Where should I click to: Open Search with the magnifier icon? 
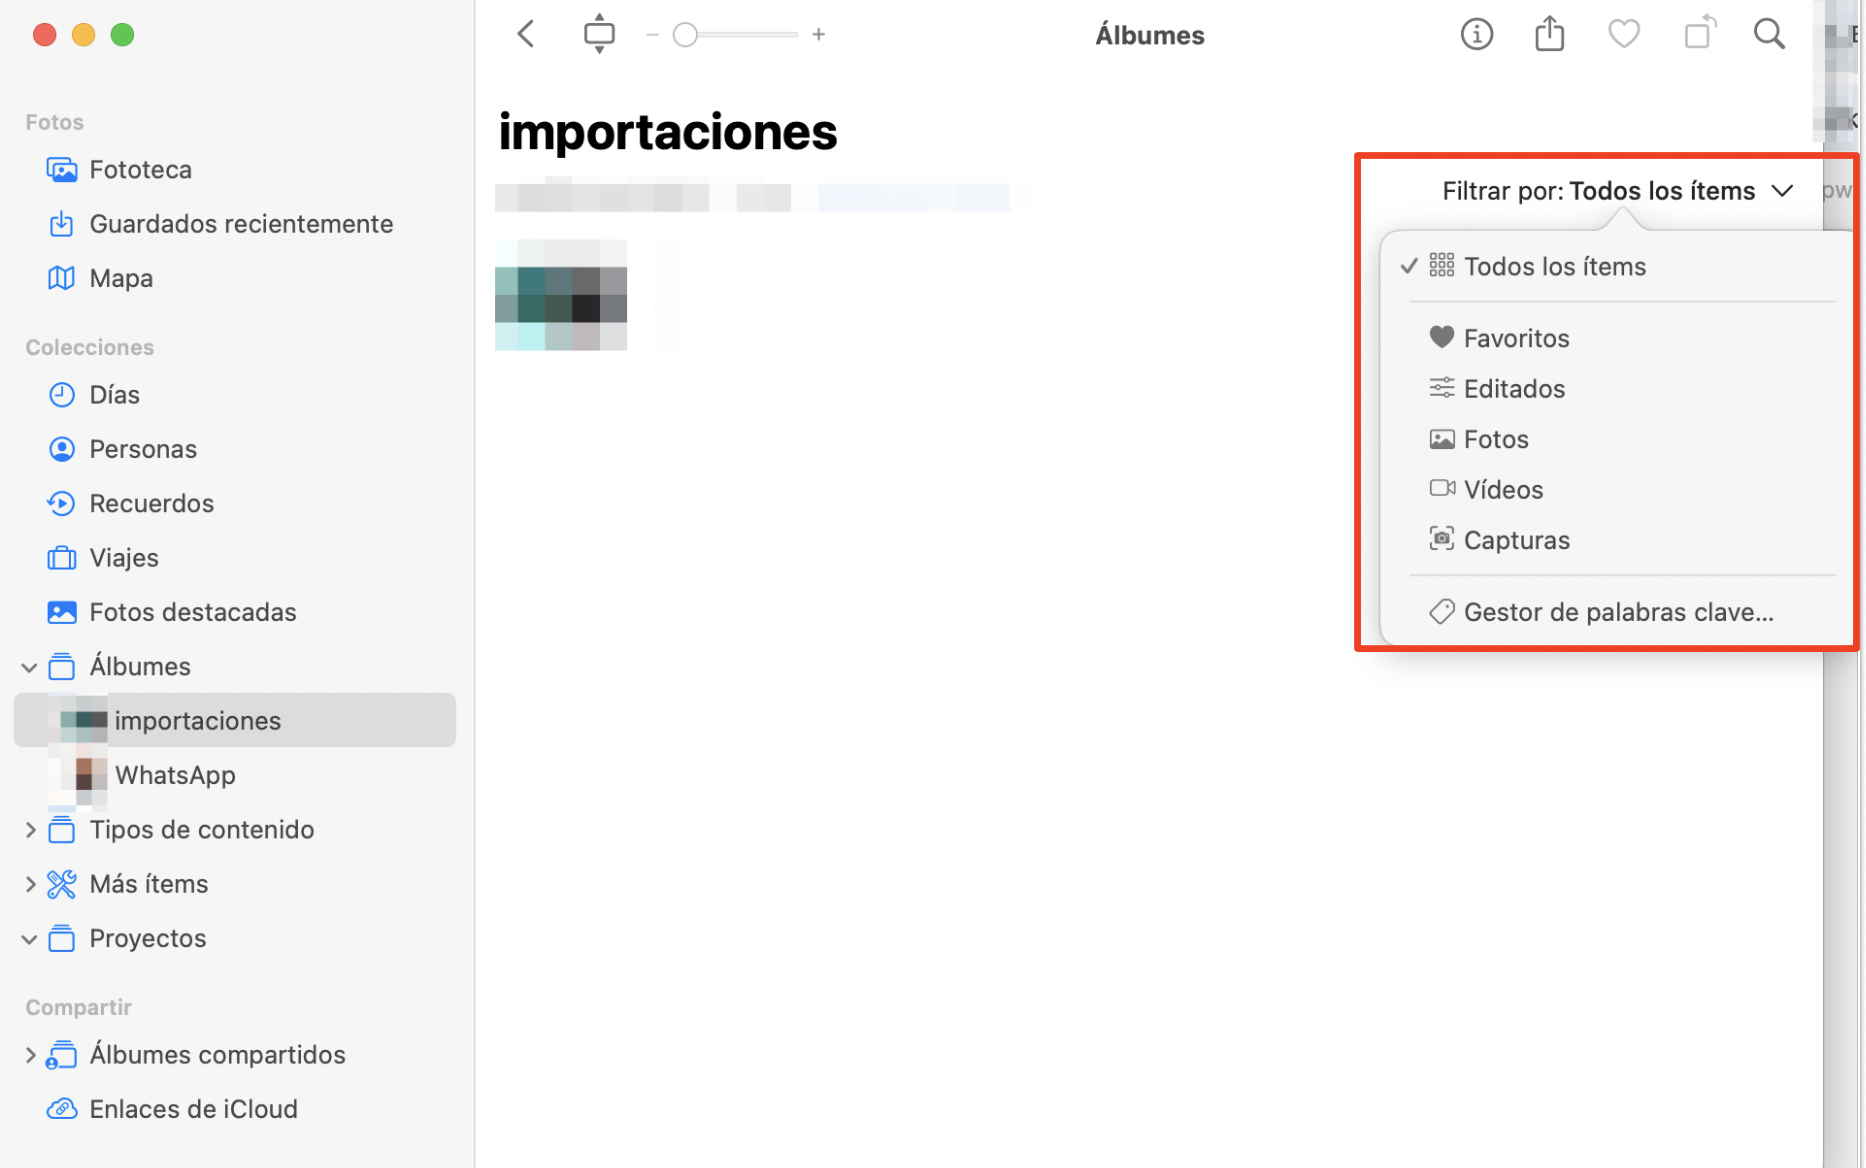point(1769,33)
